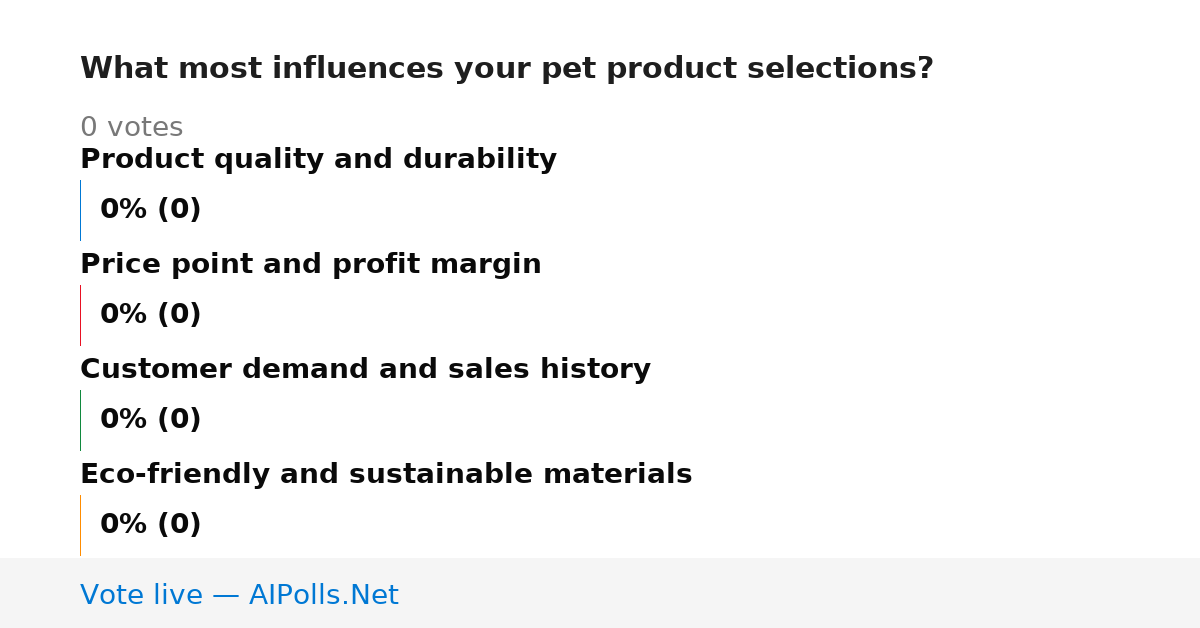This screenshot has width=1200, height=628.
Task: Click the red bar under Price point
Action: click(80, 315)
